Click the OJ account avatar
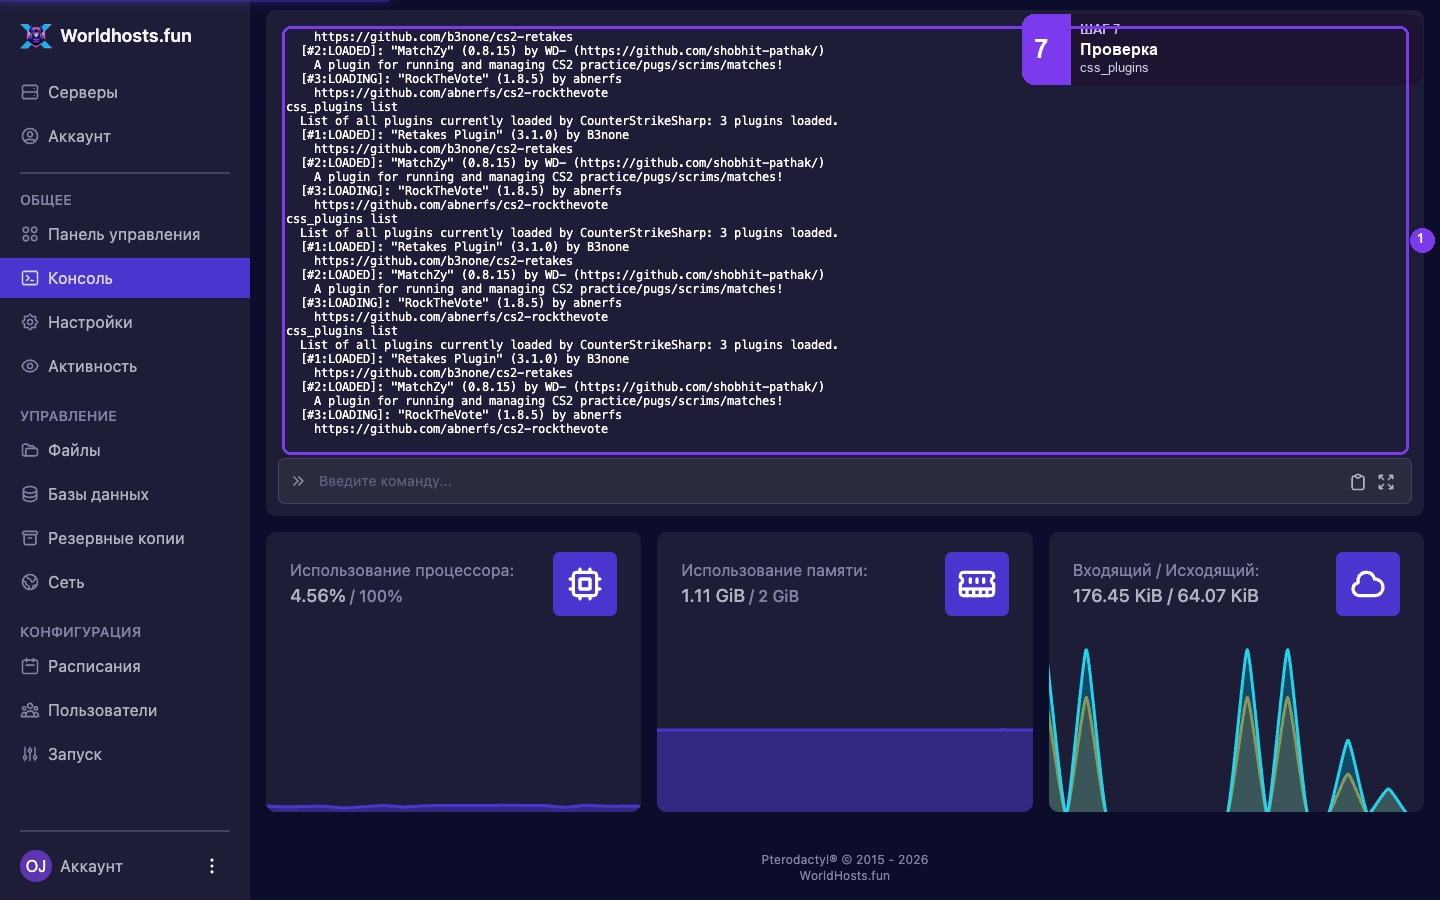 (x=36, y=866)
